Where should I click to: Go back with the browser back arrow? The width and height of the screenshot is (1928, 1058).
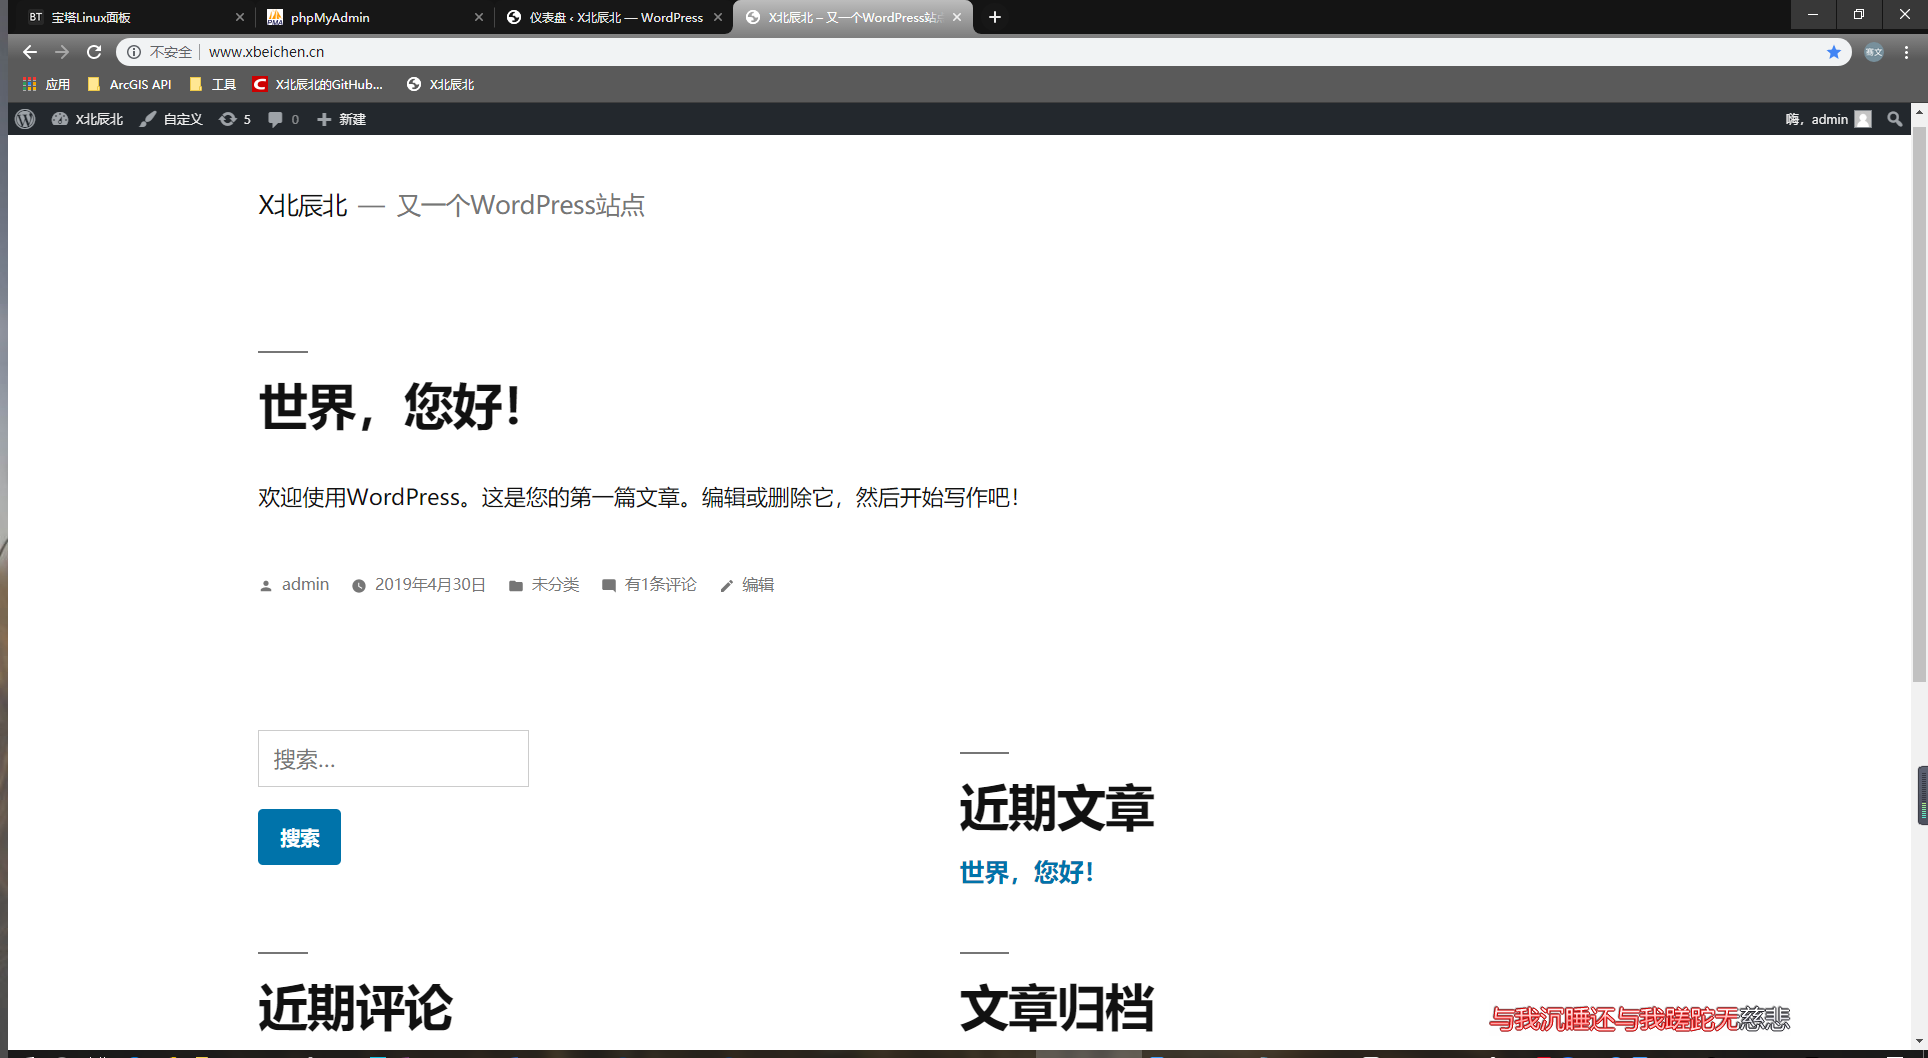coord(29,52)
